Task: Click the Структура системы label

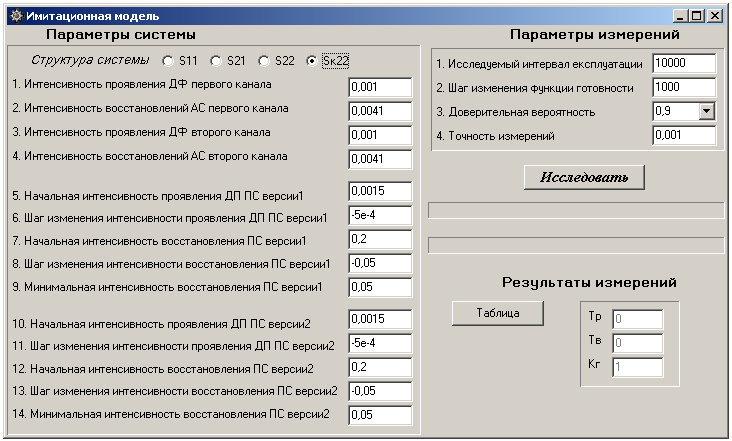Action: pyautogui.click(x=90, y=60)
